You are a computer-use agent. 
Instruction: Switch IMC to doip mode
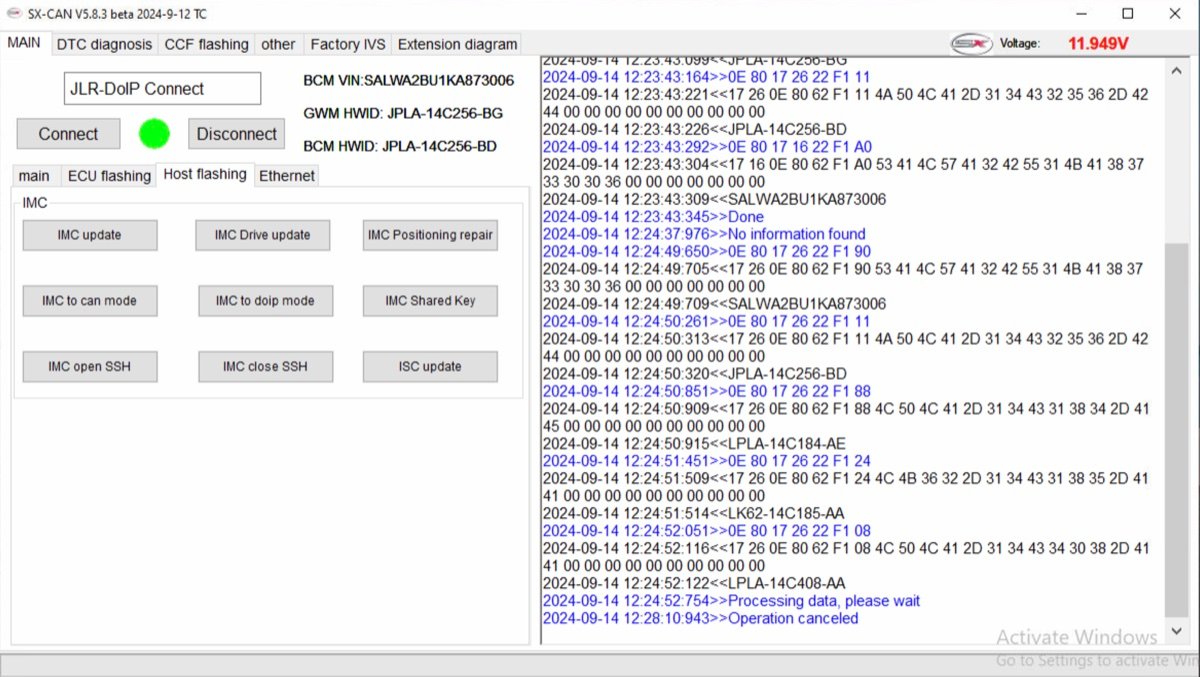coord(264,301)
